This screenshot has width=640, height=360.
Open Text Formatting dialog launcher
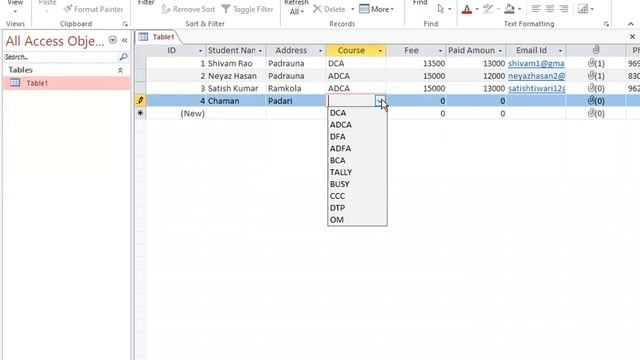pyautogui.click(x=606, y=24)
